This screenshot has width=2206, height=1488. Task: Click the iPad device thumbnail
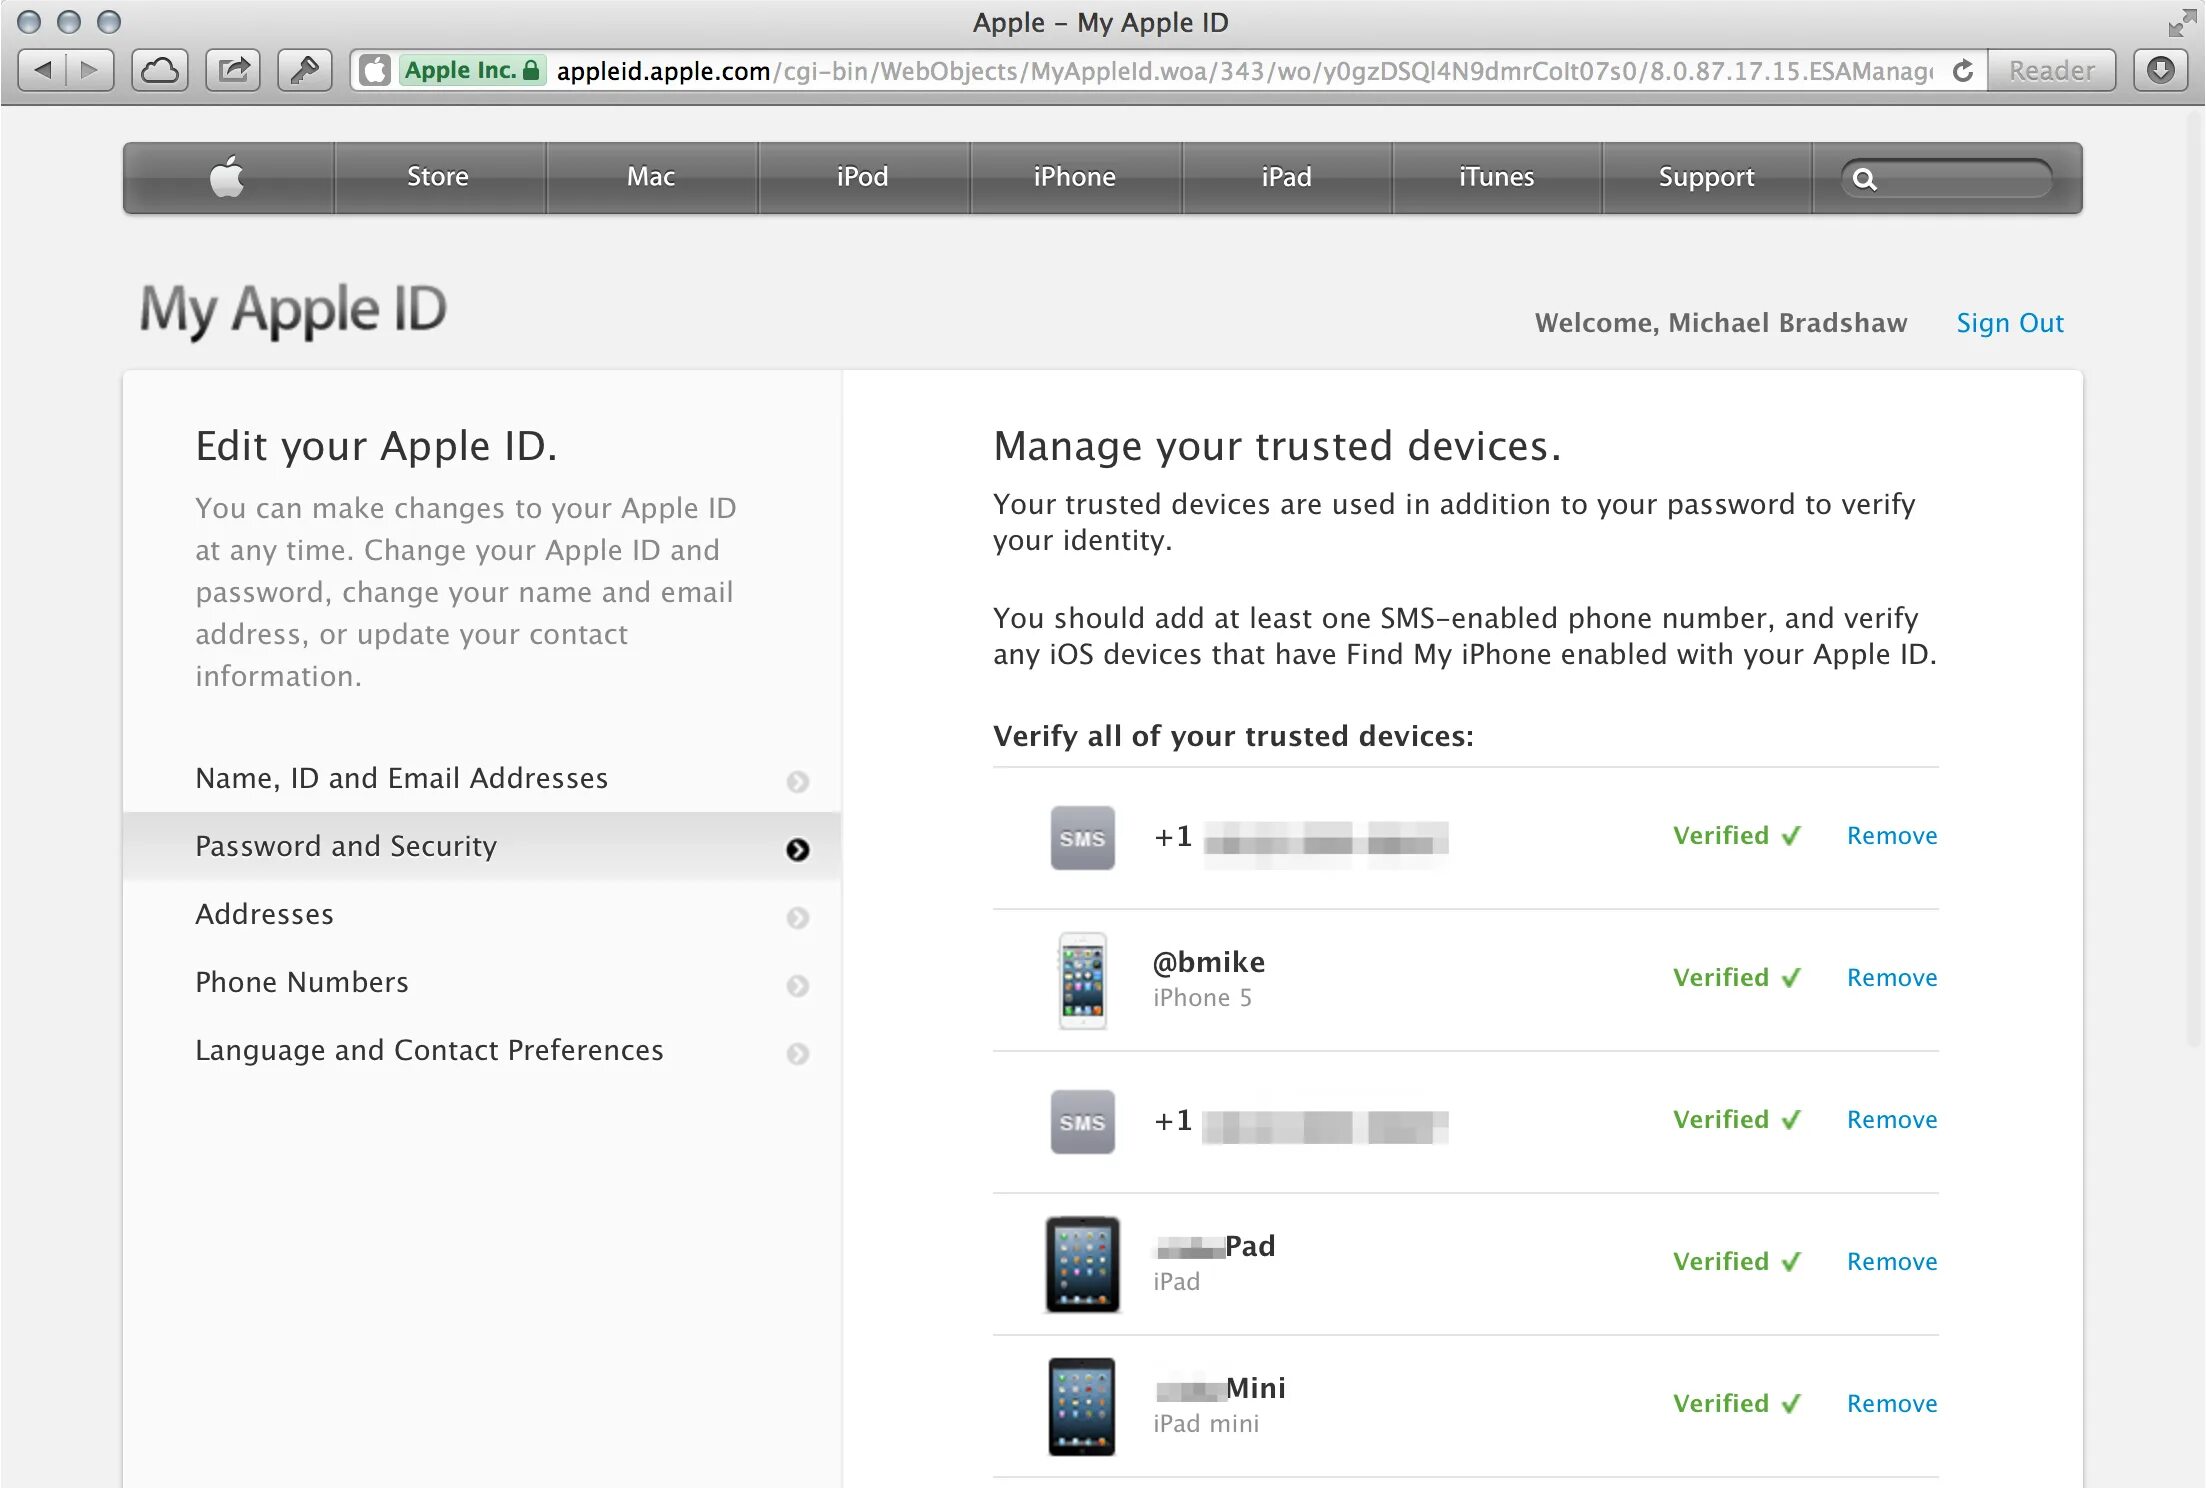point(1082,1264)
